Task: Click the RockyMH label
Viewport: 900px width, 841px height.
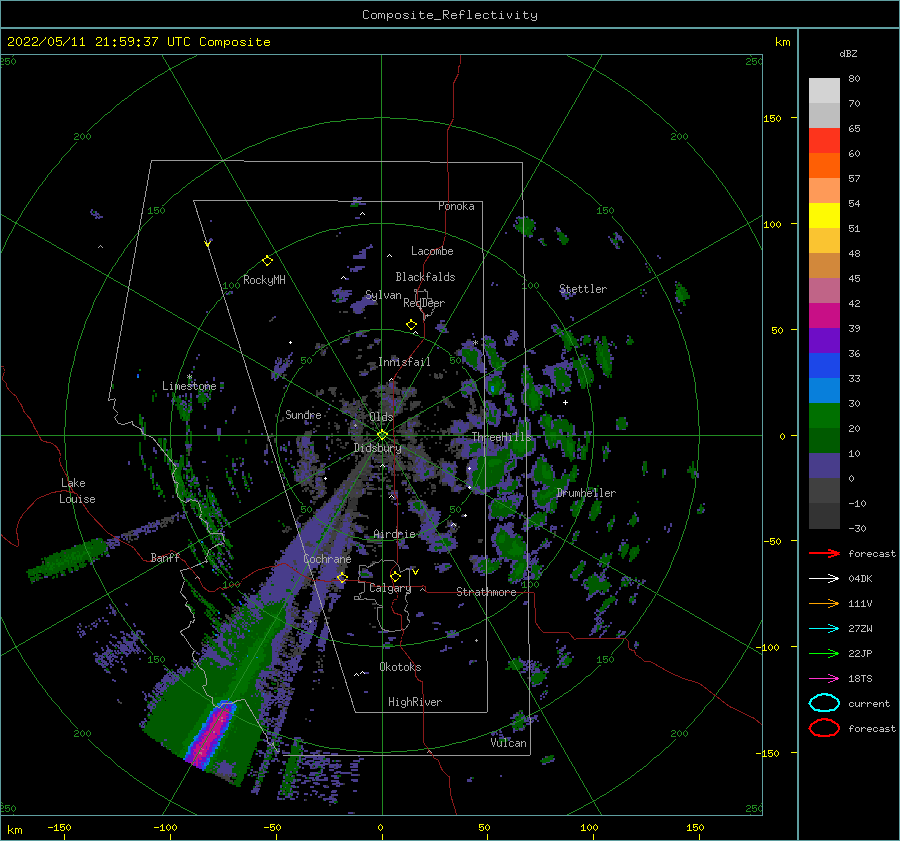Action: click(264, 280)
